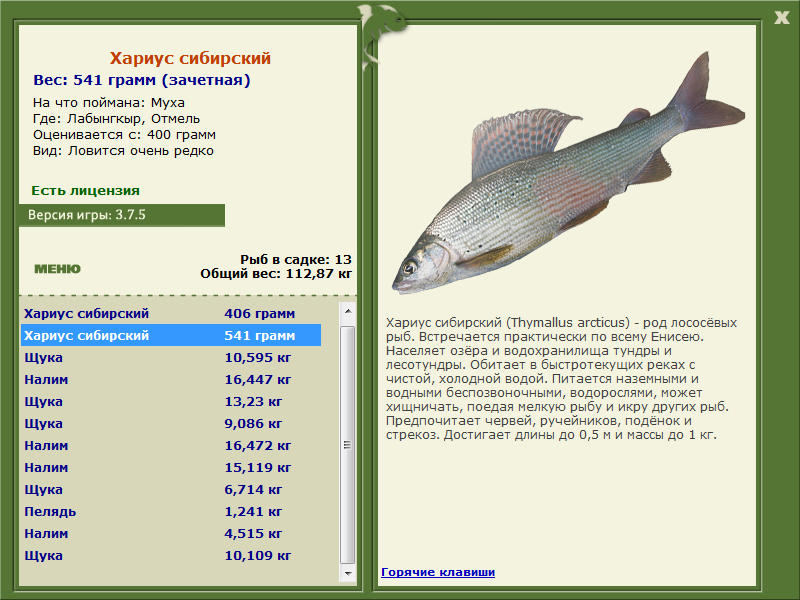Pick Щука 10,109 кг at list bottom
The height and width of the screenshot is (600, 800).
click(x=171, y=555)
